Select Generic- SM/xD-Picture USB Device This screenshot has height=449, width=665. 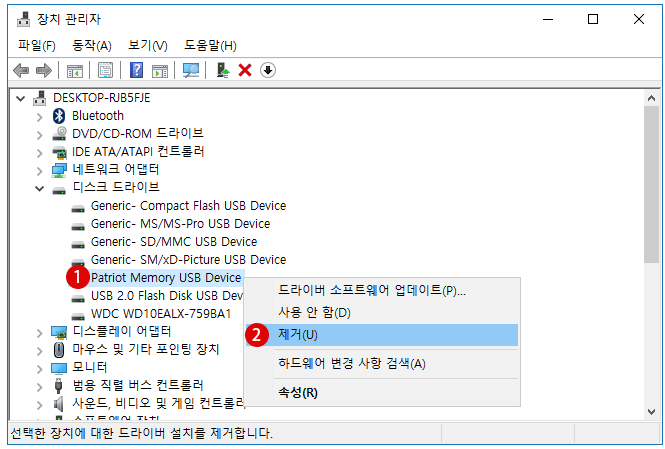(188, 259)
